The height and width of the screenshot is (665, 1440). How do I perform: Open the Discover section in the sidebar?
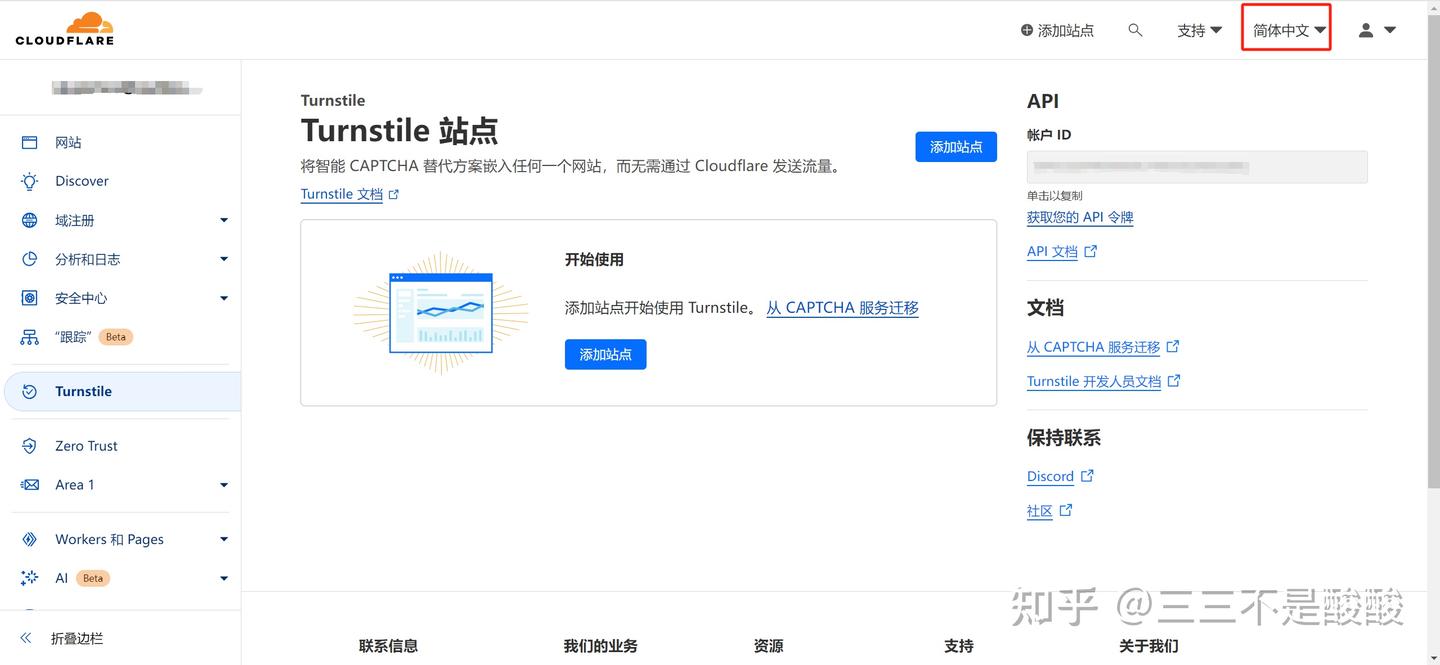(x=80, y=181)
